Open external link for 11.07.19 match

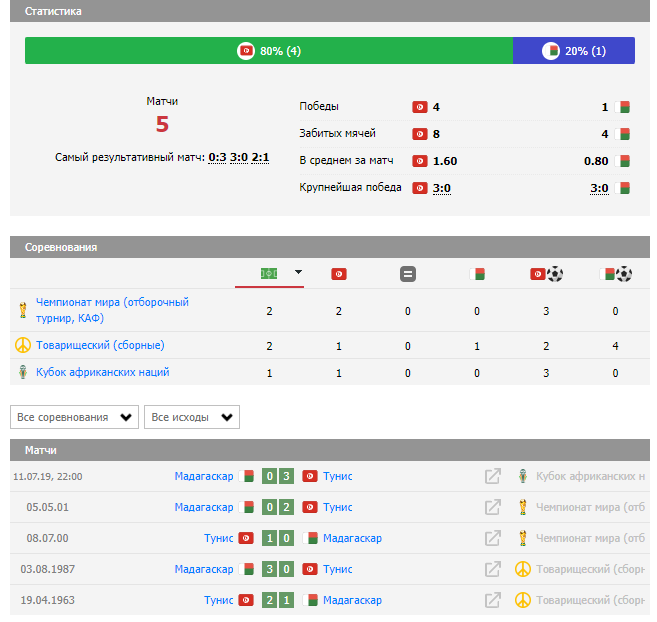(x=492, y=477)
